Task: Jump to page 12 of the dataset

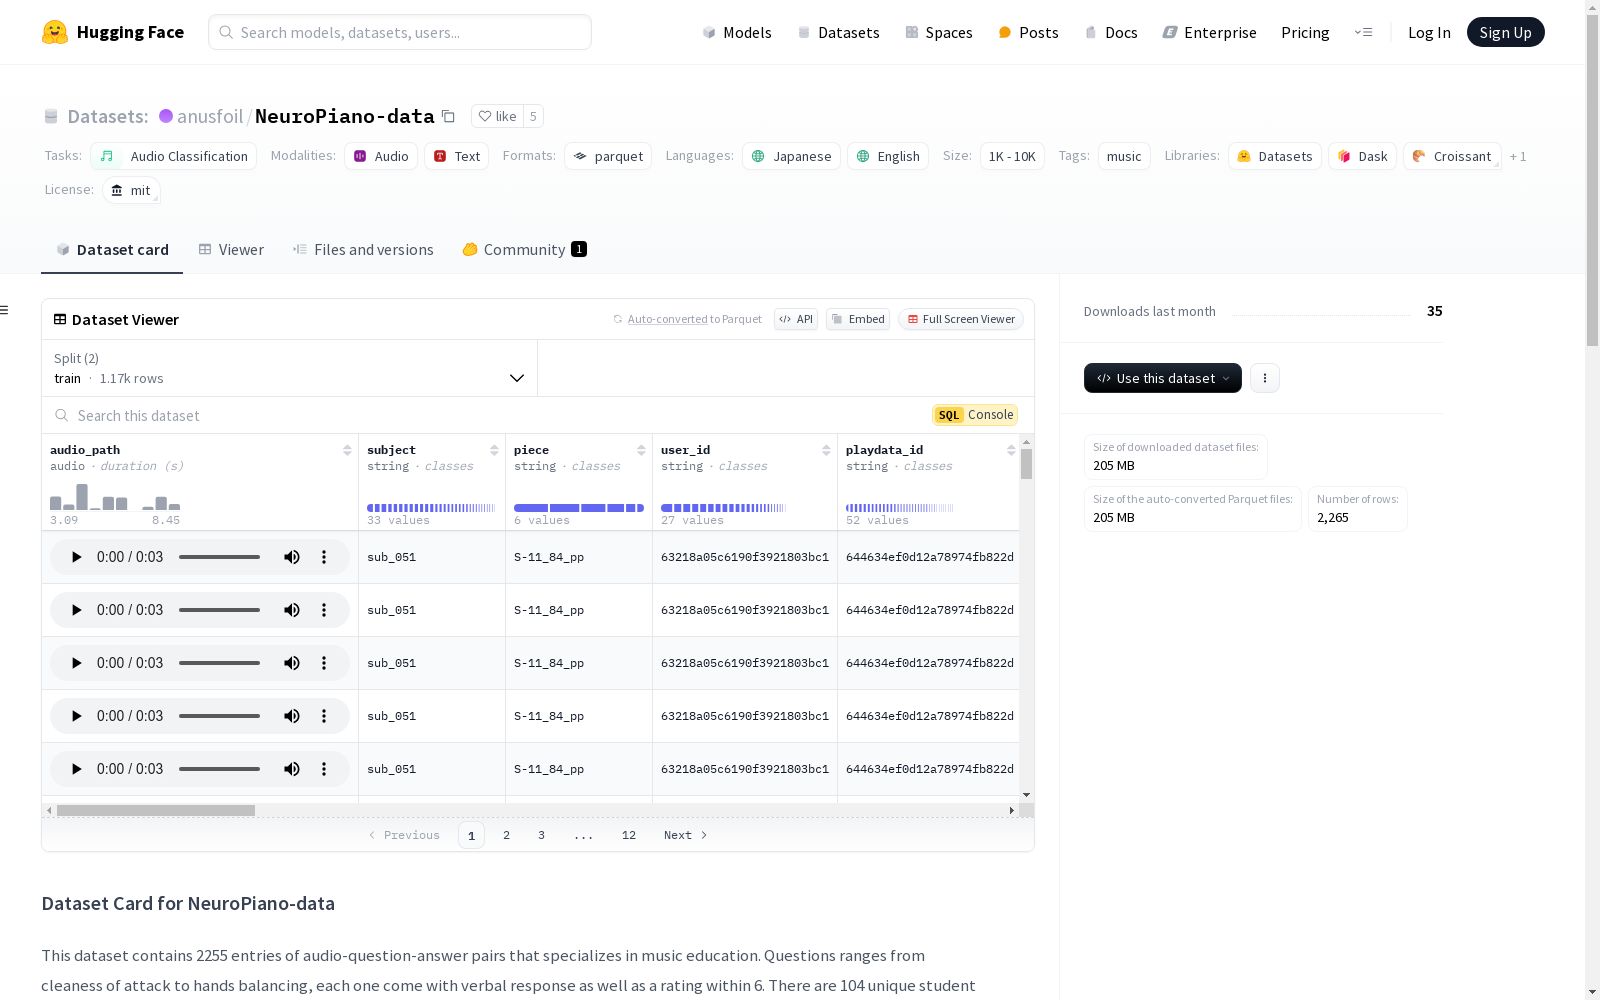Action: [x=628, y=835]
